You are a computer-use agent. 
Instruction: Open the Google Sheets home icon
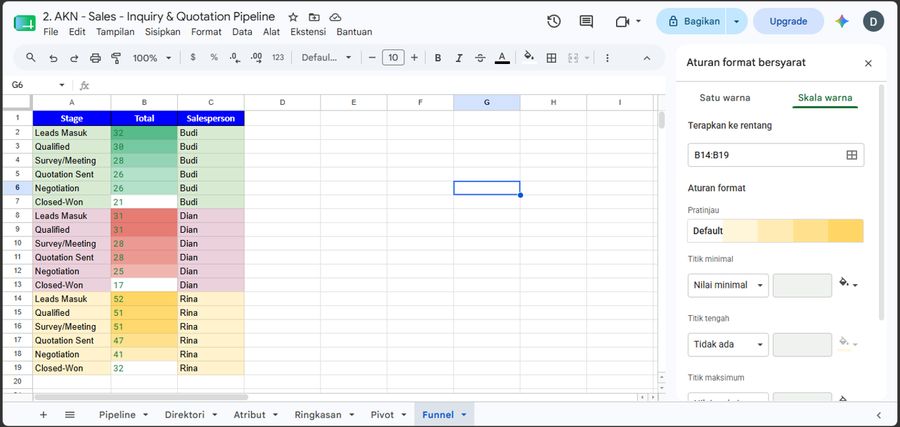point(25,24)
